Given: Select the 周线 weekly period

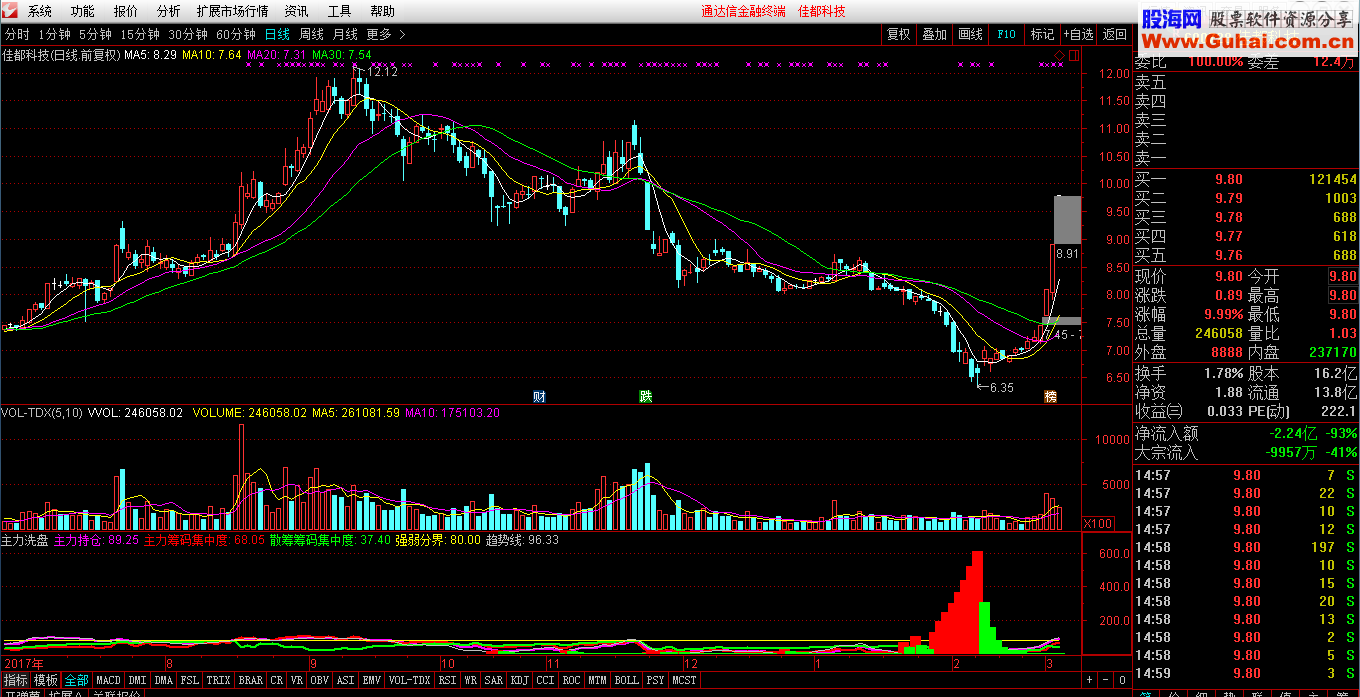Looking at the screenshot, I should point(311,34).
